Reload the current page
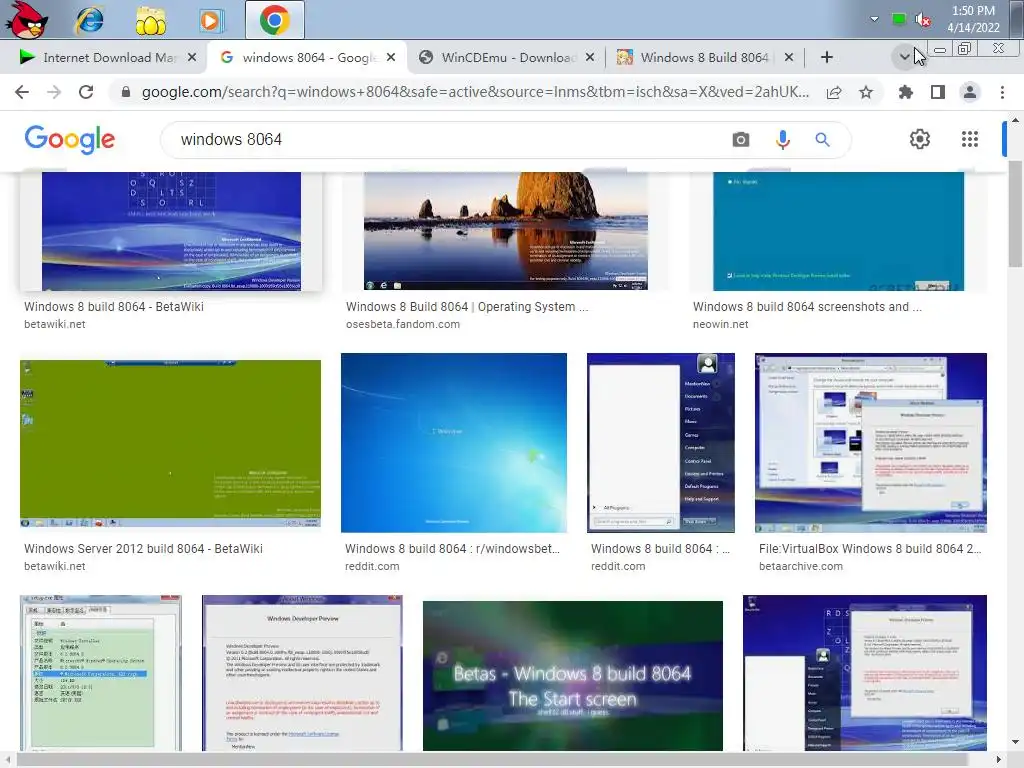Screen dimensions: 1024x768 click(x=86, y=92)
